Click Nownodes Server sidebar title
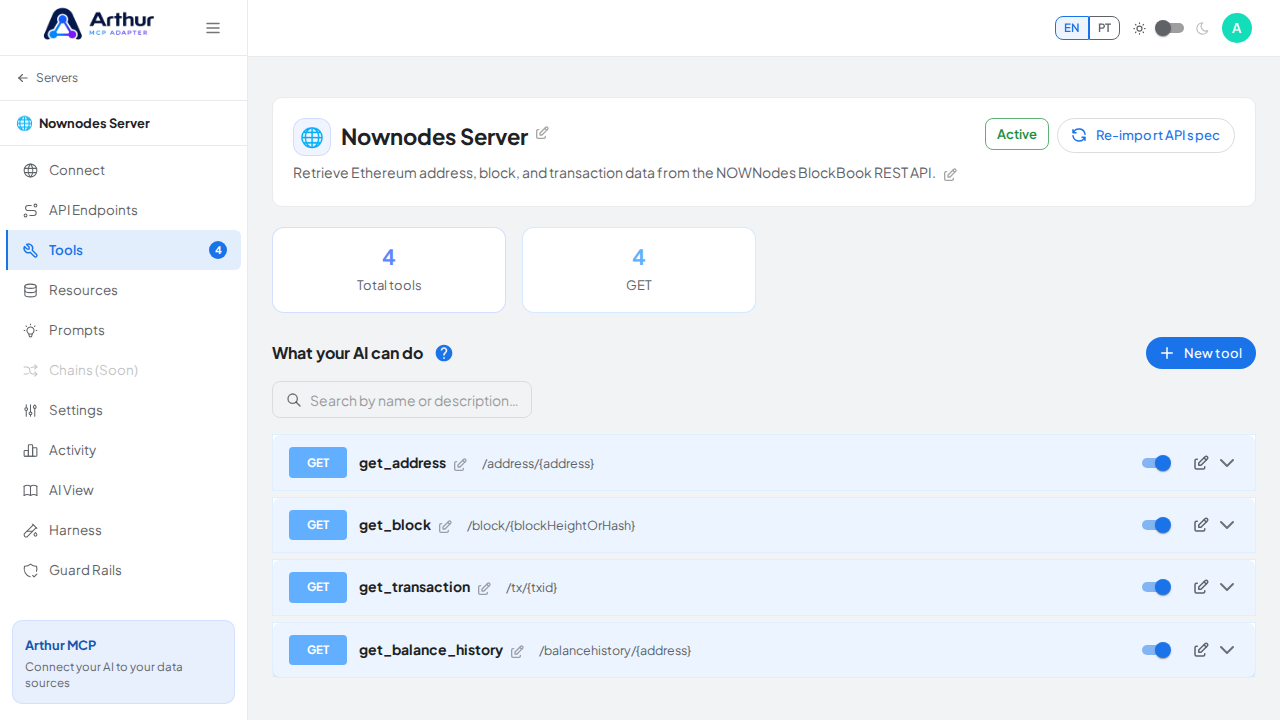The width and height of the screenshot is (1280, 720). click(94, 123)
